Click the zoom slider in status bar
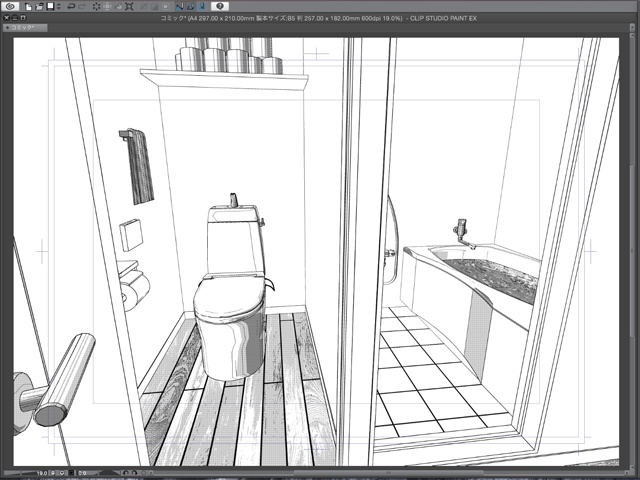The height and width of the screenshot is (480, 640). click(20, 473)
